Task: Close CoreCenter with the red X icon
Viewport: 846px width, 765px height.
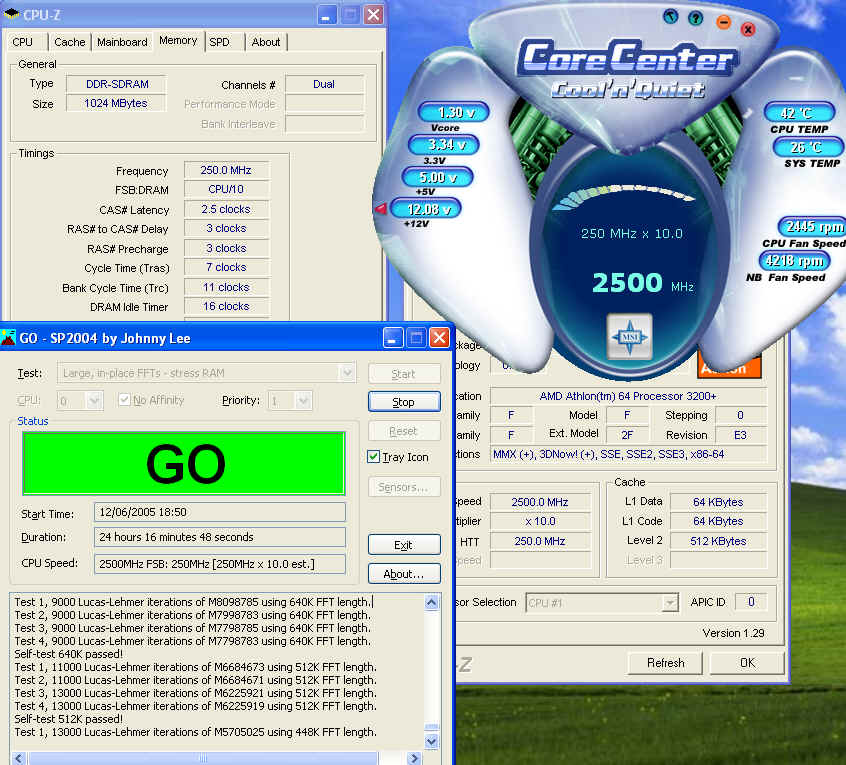Action: [x=748, y=30]
